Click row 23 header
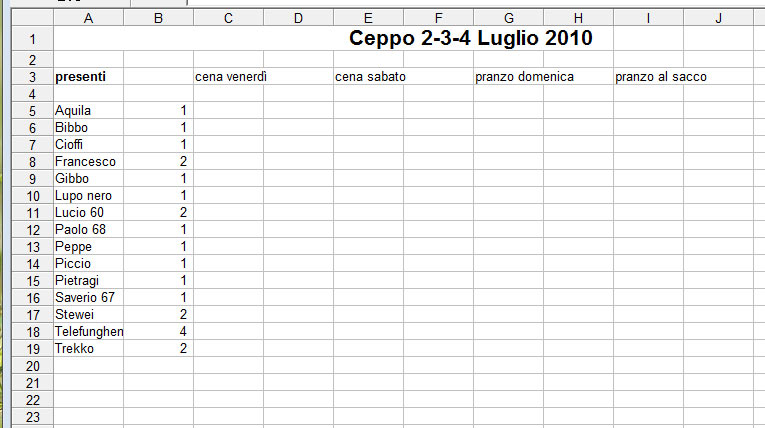This screenshot has width=765, height=428. (x=30, y=416)
